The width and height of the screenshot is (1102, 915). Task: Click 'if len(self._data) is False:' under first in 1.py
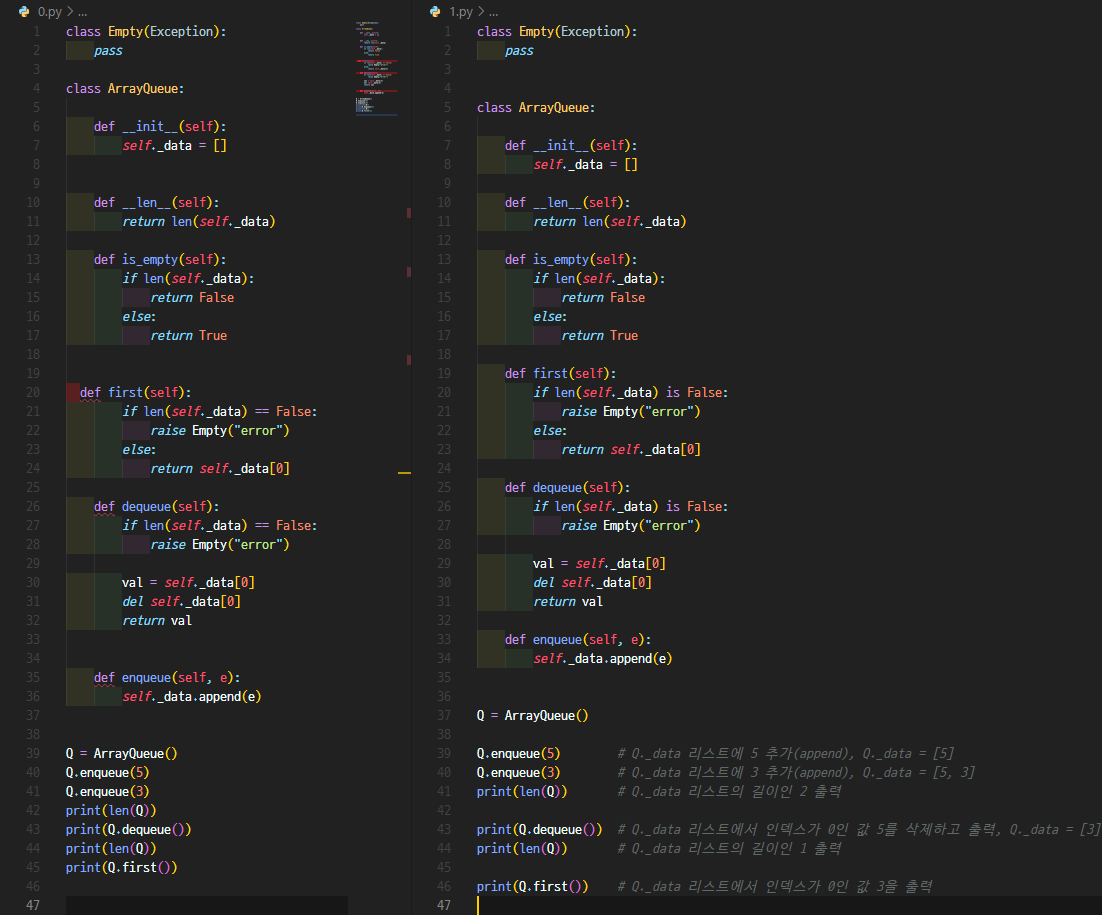coord(630,392)
